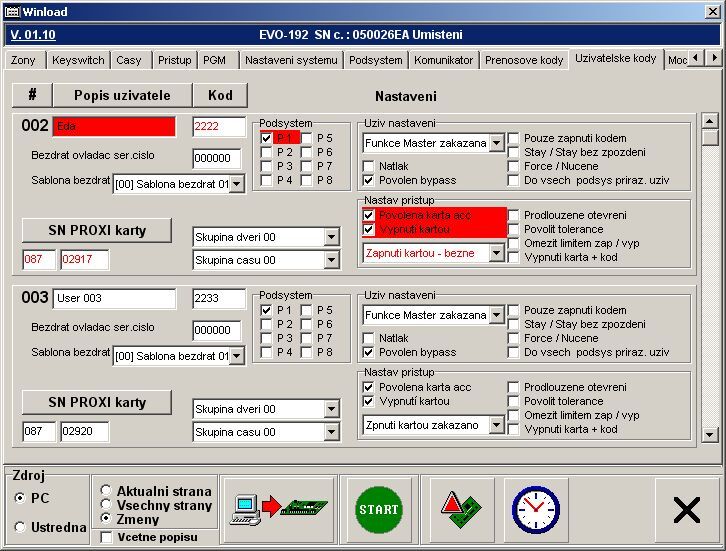Click the Kod field containing 2233
The image size is (726, 551).
tap(219, 299)
